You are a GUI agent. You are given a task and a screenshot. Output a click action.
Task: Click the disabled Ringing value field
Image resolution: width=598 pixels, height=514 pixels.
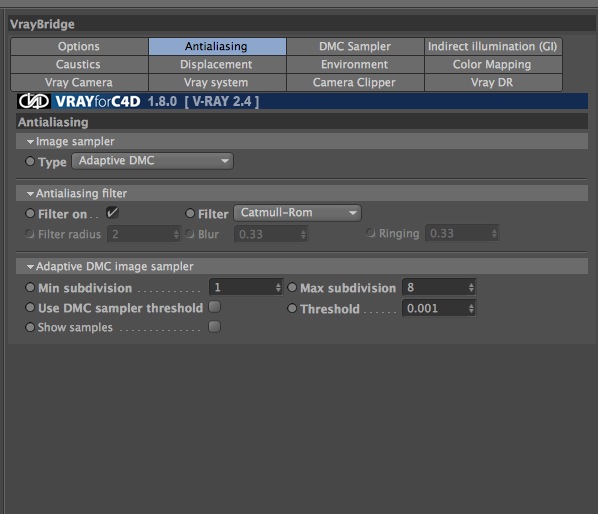(462, 233)
